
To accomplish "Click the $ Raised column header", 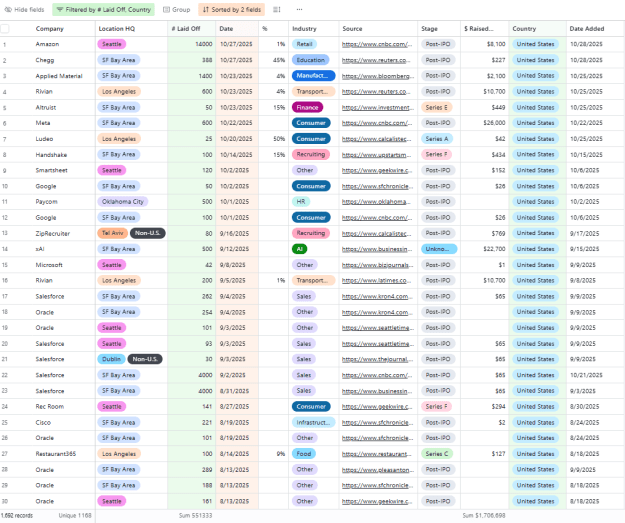I will coord(484,29).
